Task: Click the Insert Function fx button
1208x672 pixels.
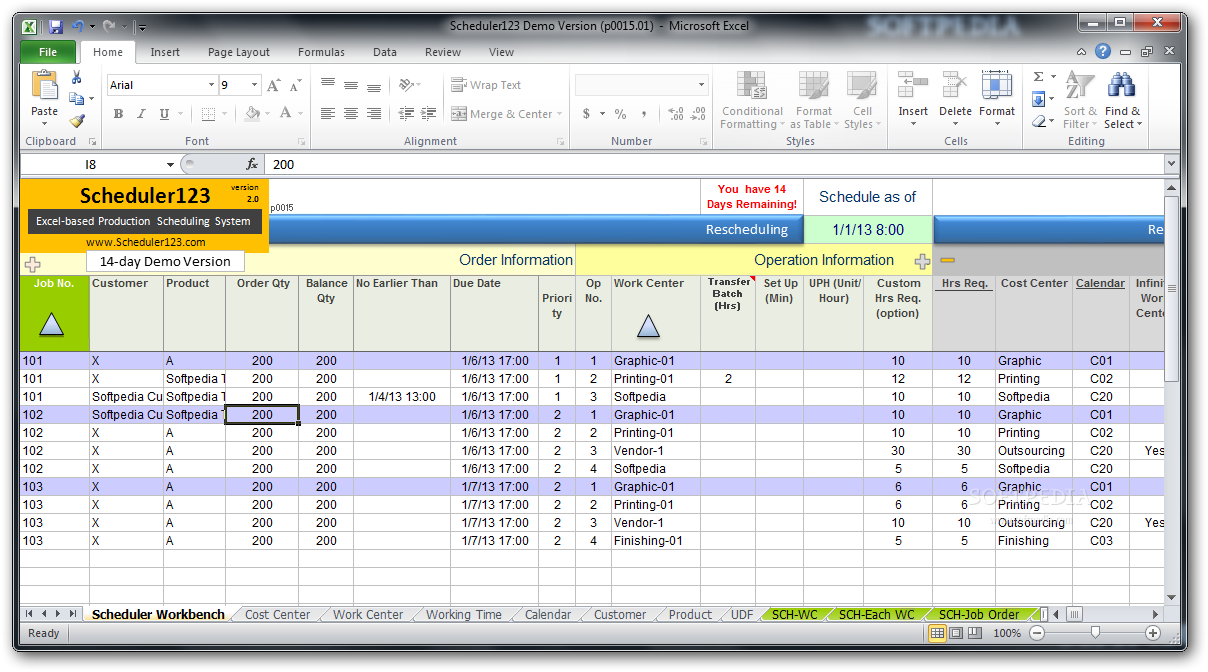Action: pyautogui.click(x=252, y=164)
